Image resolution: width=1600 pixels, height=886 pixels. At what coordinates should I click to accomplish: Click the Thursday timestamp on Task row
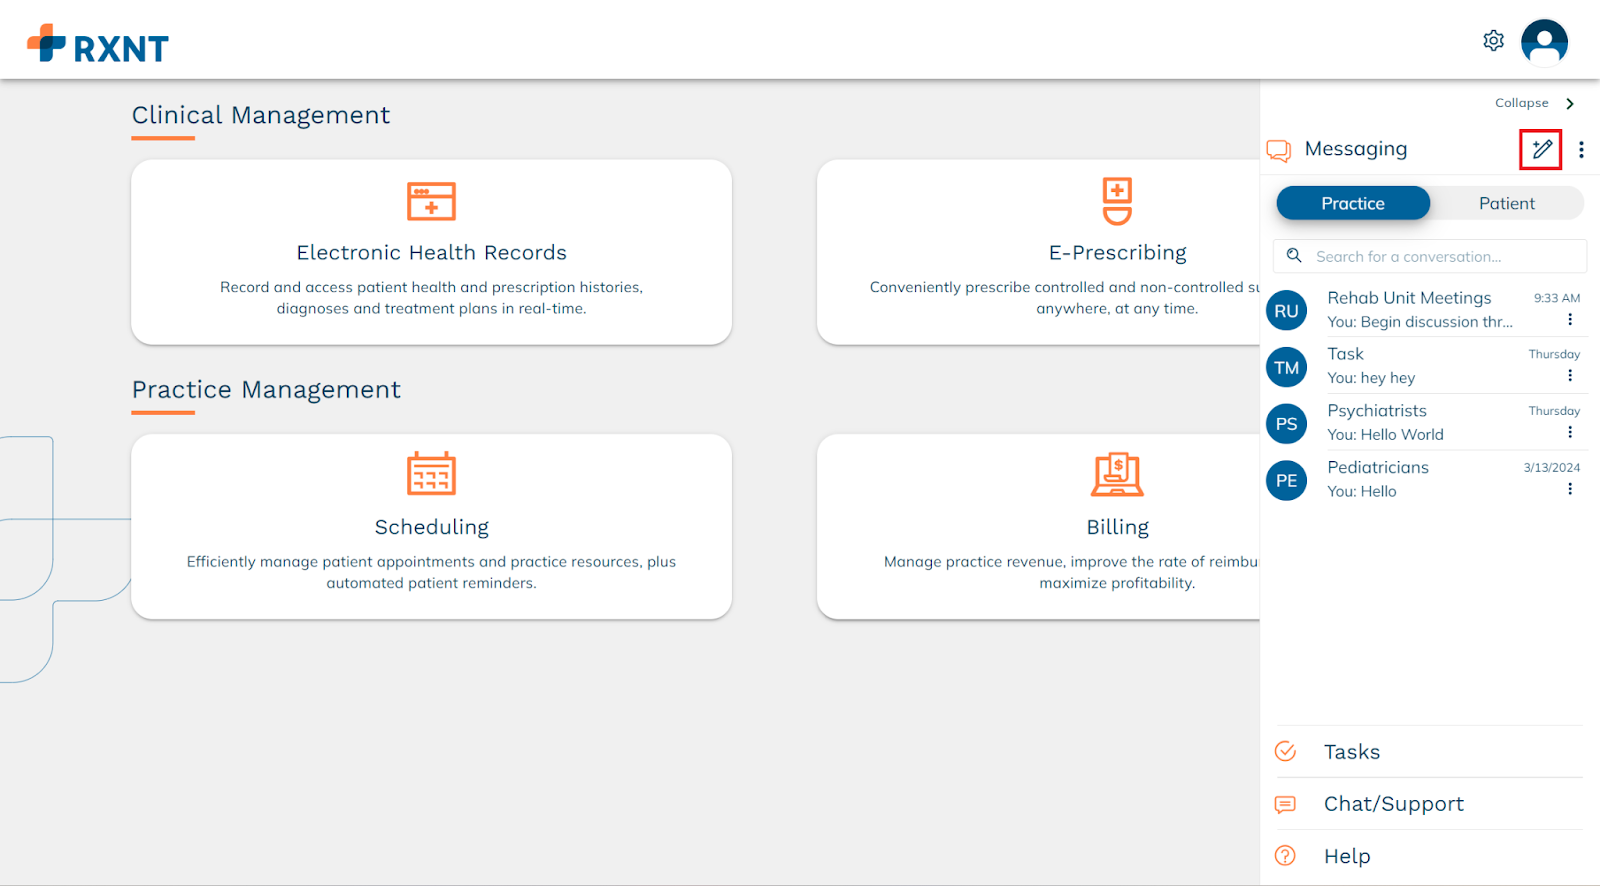click(1554, 354)
